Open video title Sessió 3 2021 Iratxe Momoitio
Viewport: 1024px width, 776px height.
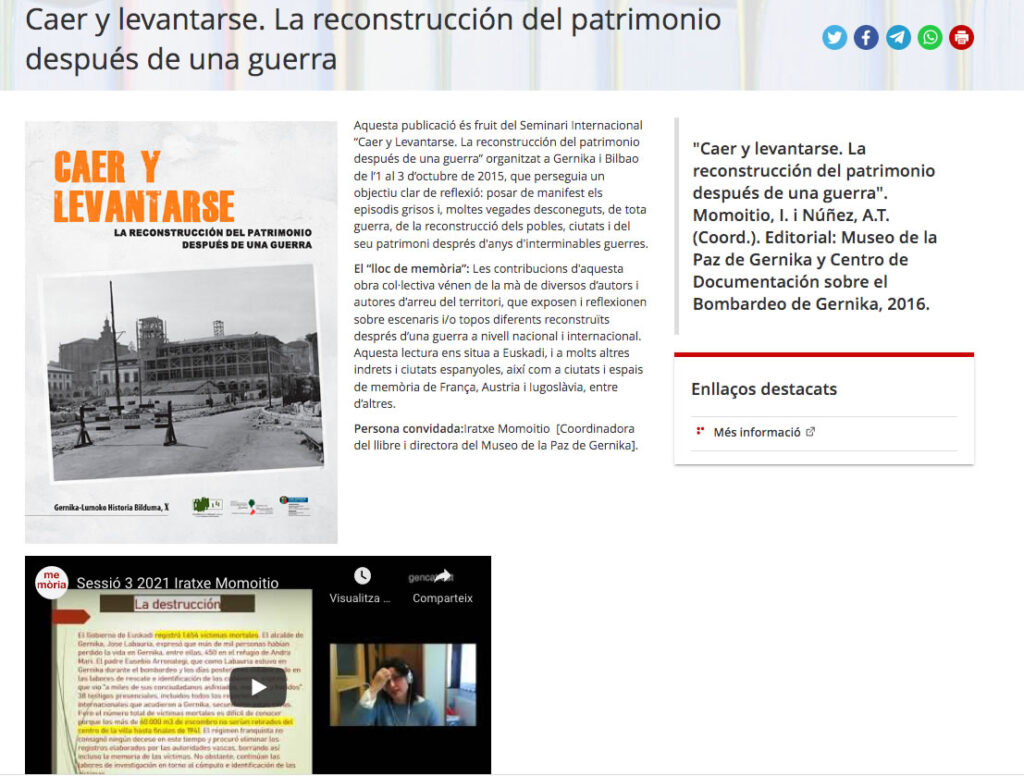pyautogui.click(x=178, y=583)
